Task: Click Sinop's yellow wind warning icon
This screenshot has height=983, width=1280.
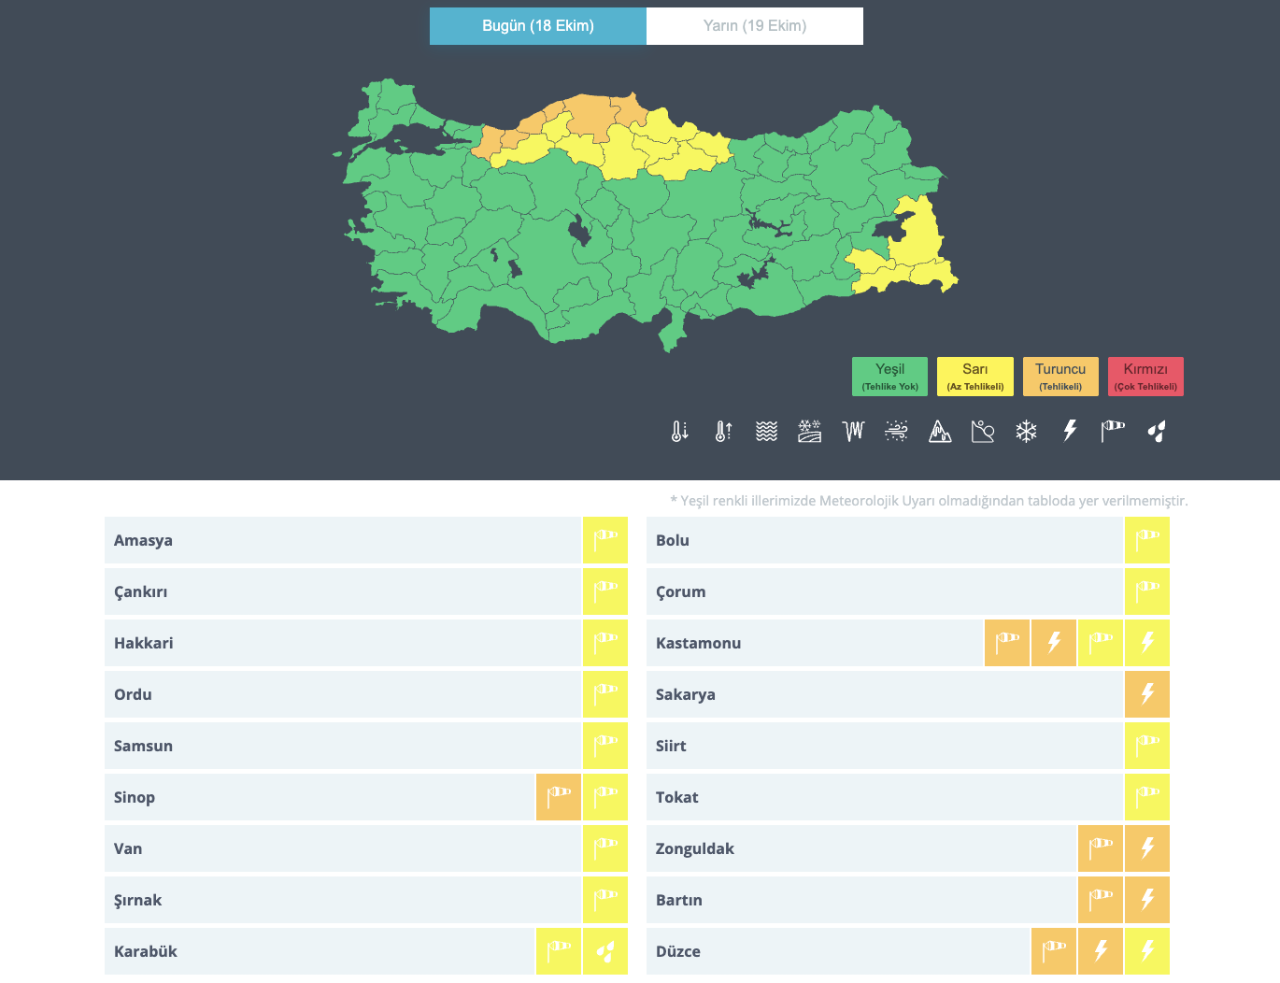Action: [x=606, y=797]
